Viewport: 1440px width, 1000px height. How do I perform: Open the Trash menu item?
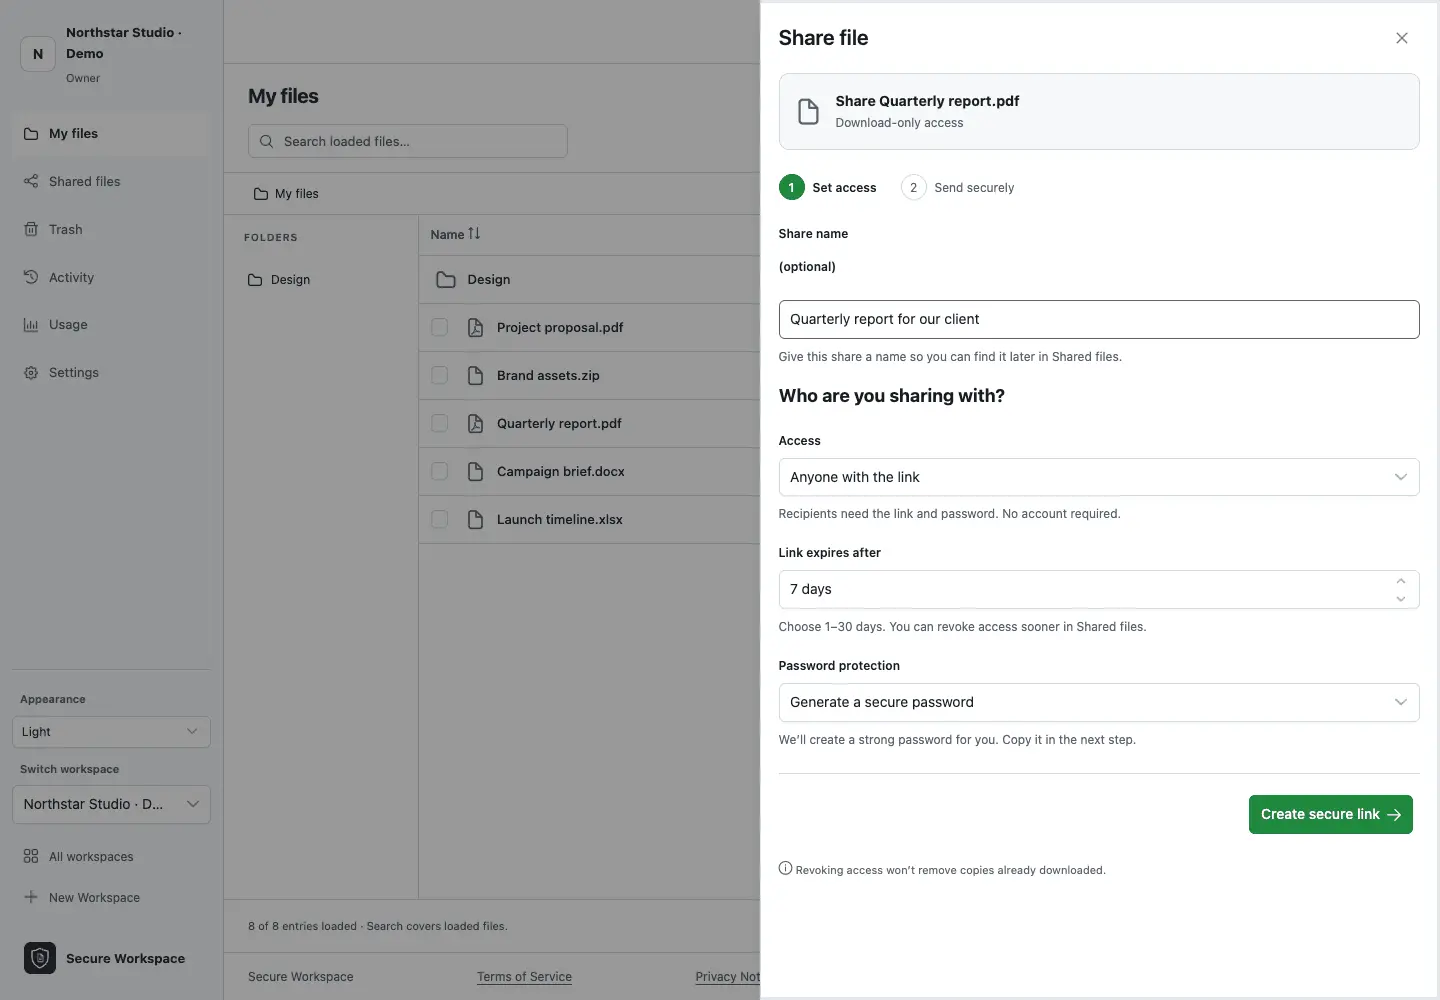110,230
